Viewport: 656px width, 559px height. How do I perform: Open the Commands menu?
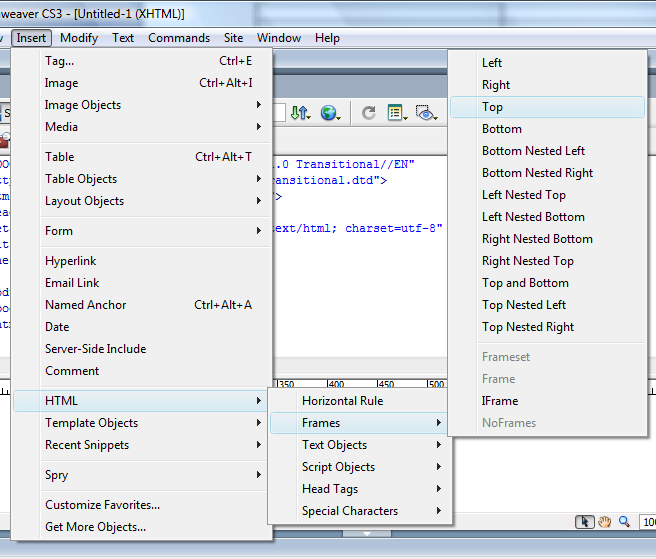click(x=179, y=38)
